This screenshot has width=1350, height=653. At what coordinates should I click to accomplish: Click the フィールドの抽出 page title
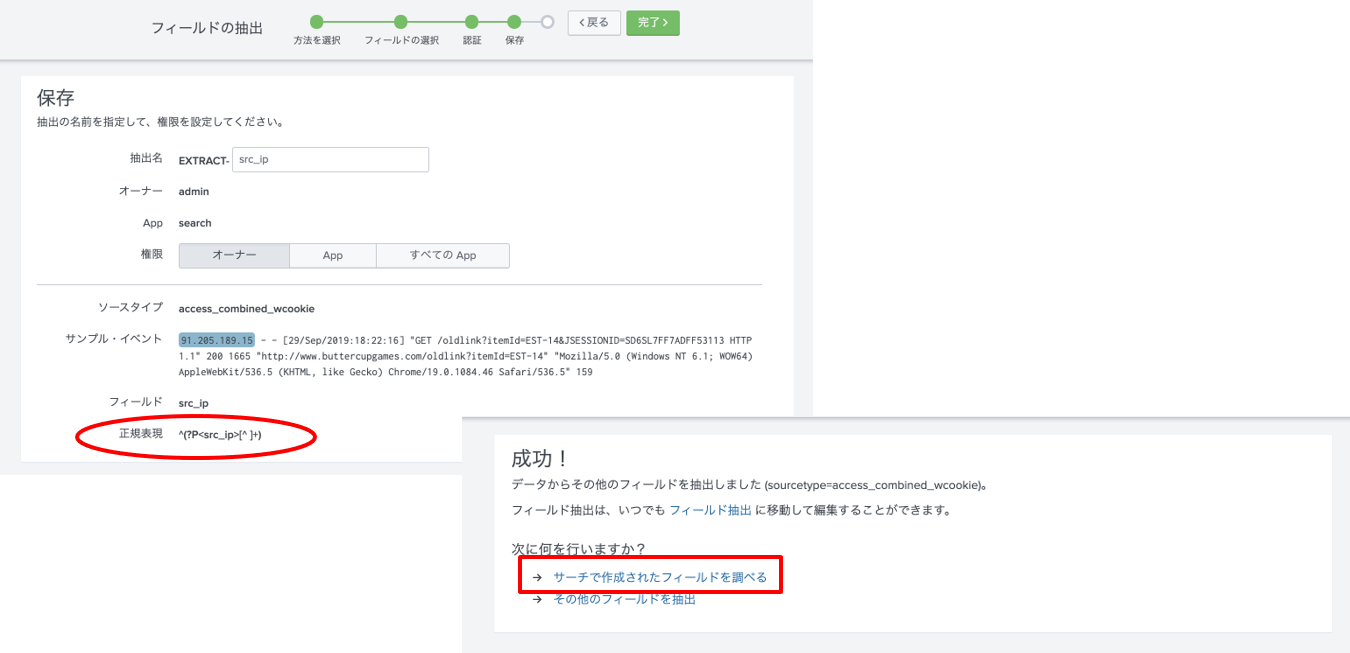(207, 28)
